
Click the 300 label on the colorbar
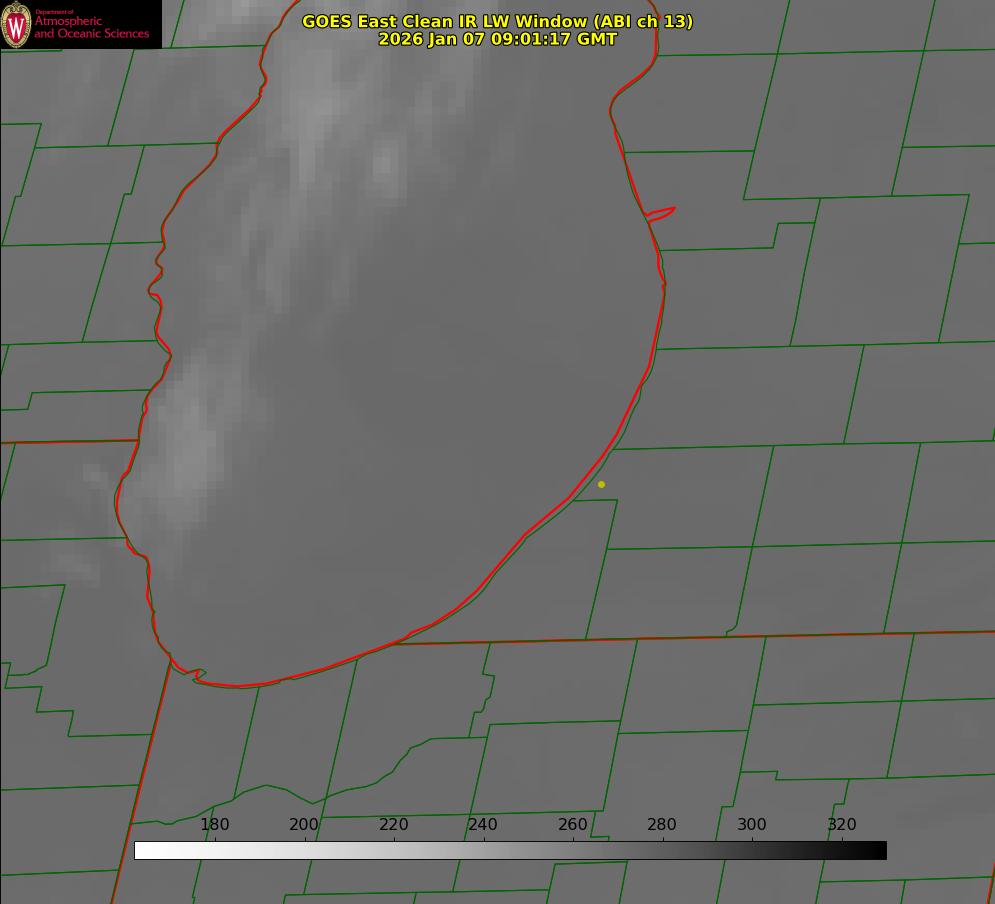(x=752, y=824)
